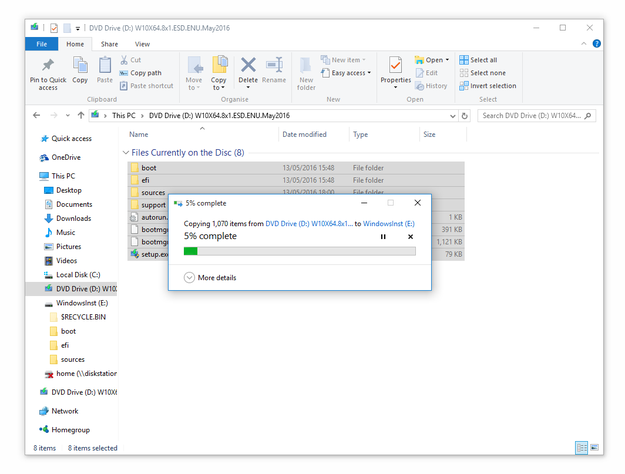
Task: Sort by the Type column header
Action: tap(360, 135)
